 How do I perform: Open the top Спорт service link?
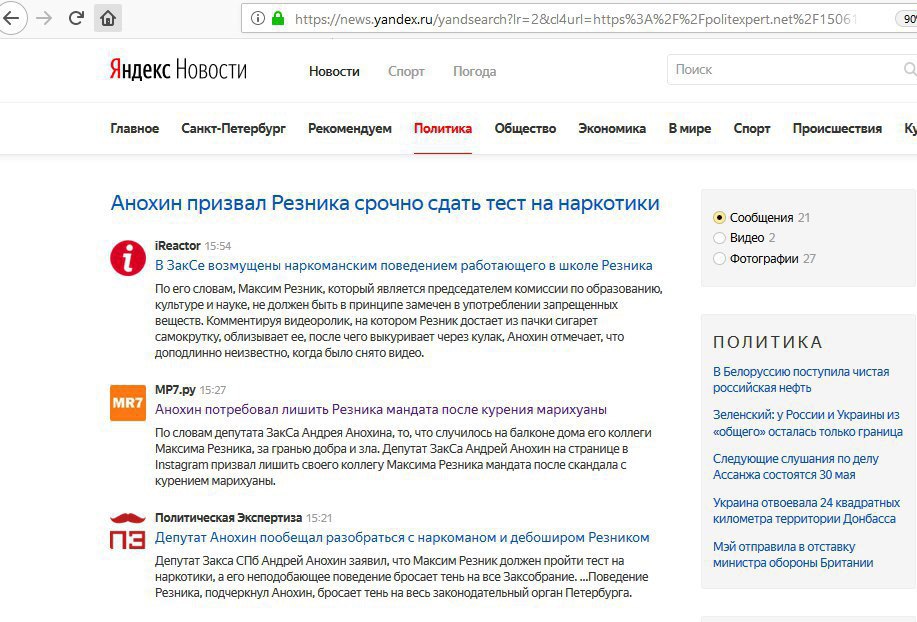(x=406, y=71)
